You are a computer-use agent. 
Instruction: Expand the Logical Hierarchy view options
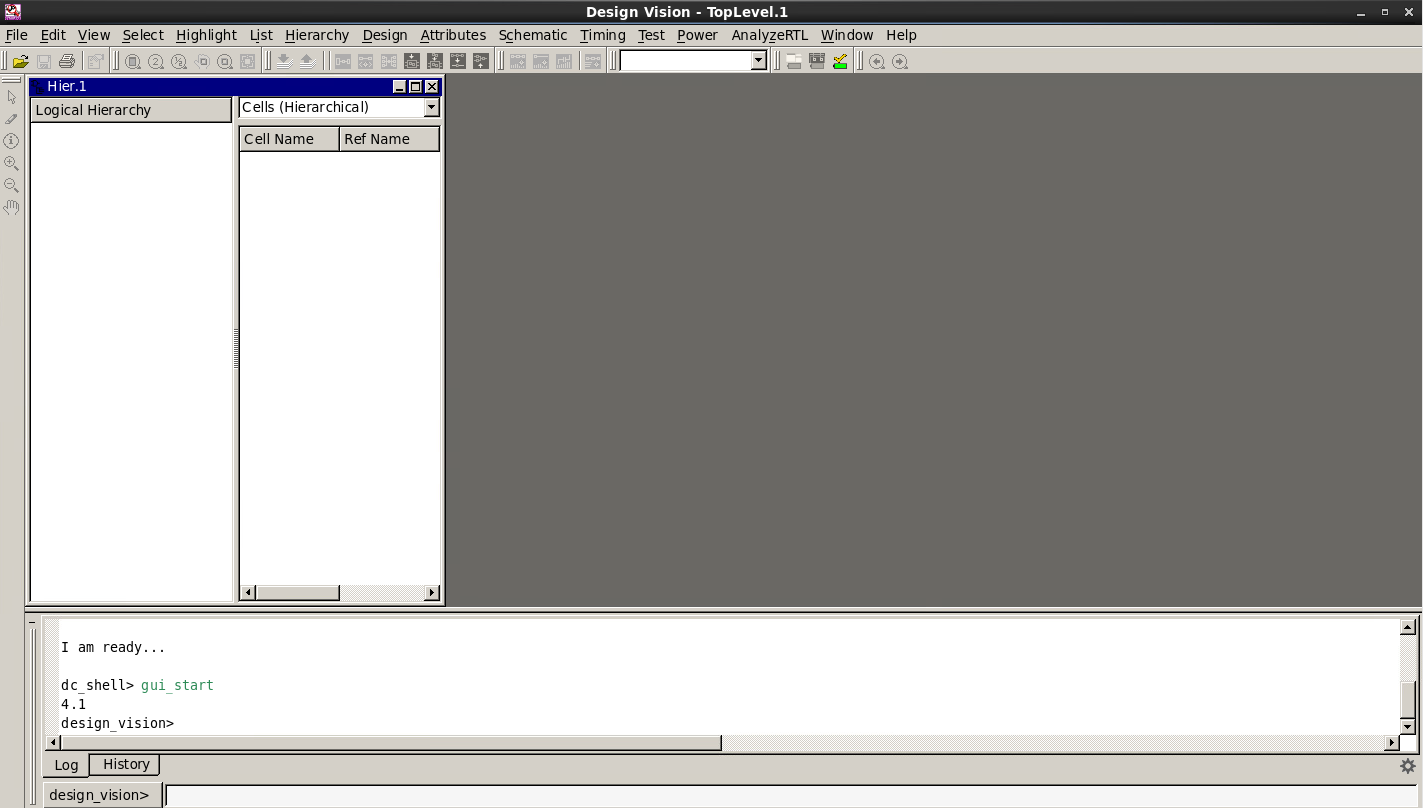(131, 110)
